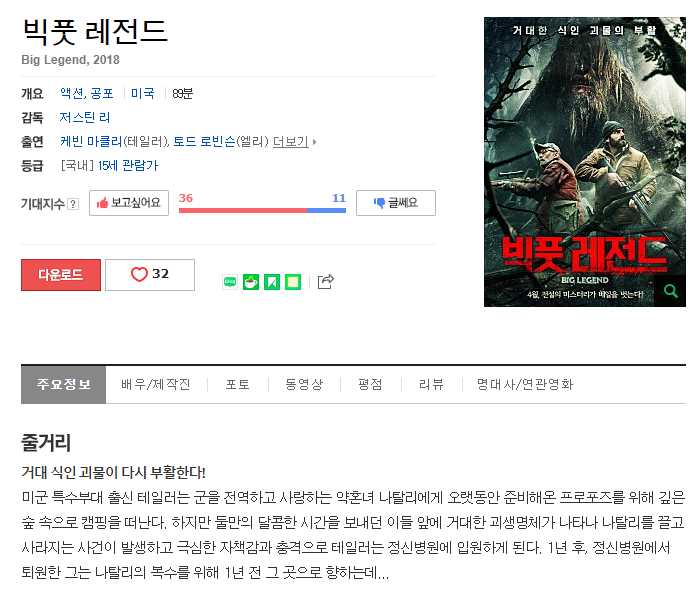Click the thumbs-down 글쎄요 button
Screen dimensions: 700x589
click(396, 203)
